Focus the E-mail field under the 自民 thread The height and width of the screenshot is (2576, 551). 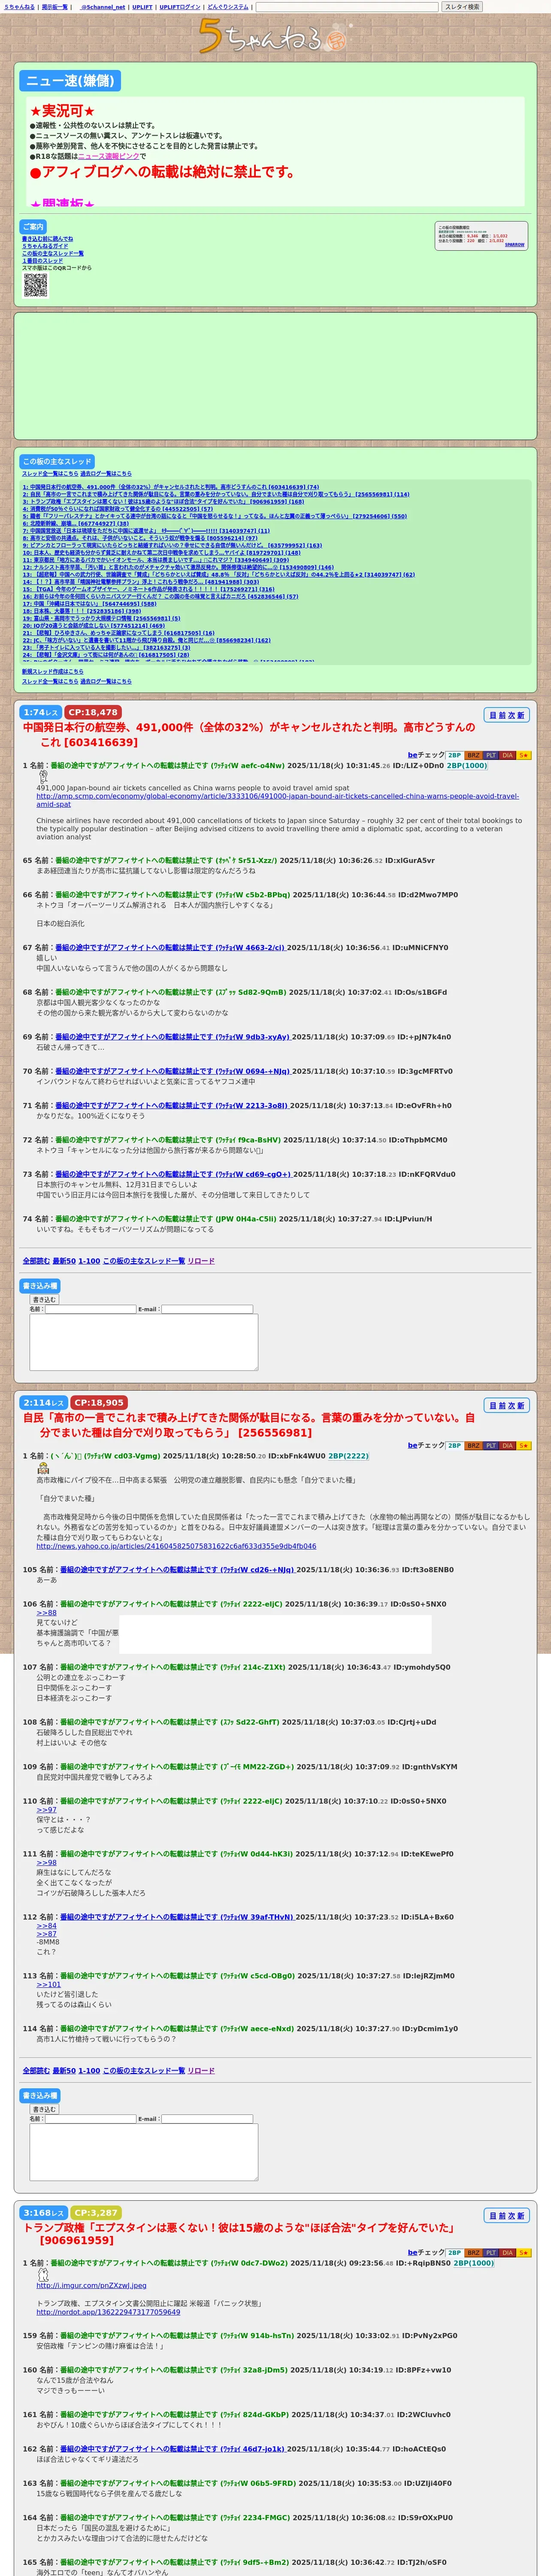click(207, 2119)
